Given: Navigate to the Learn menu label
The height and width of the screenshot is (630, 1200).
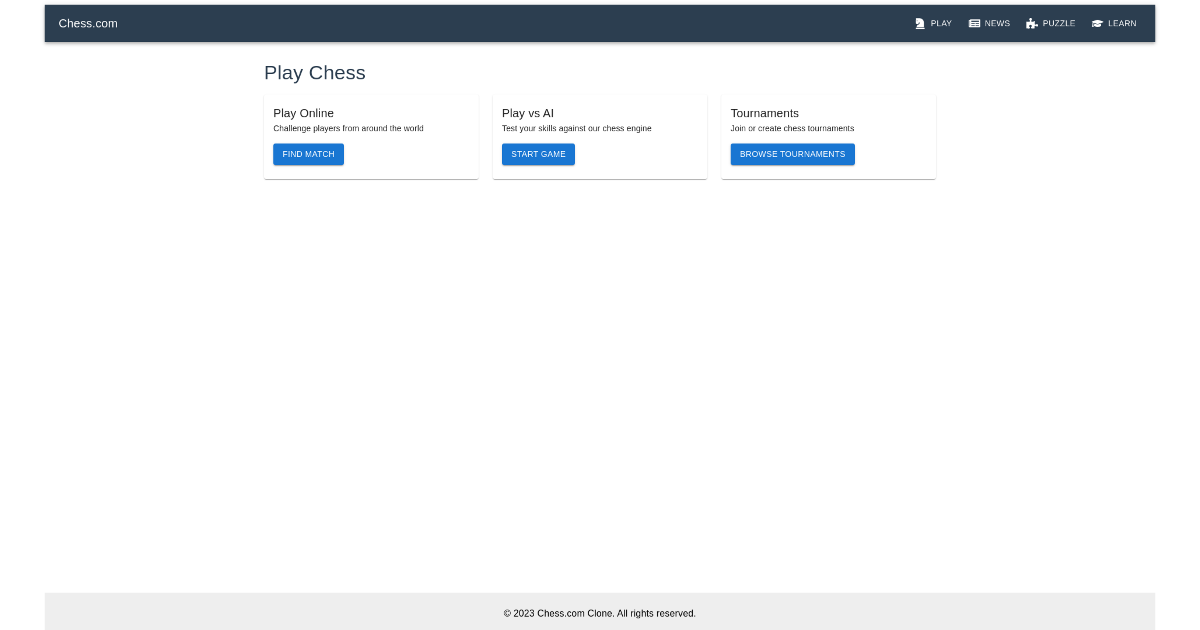Looking at the screenshot, I should pos(1122,23).
